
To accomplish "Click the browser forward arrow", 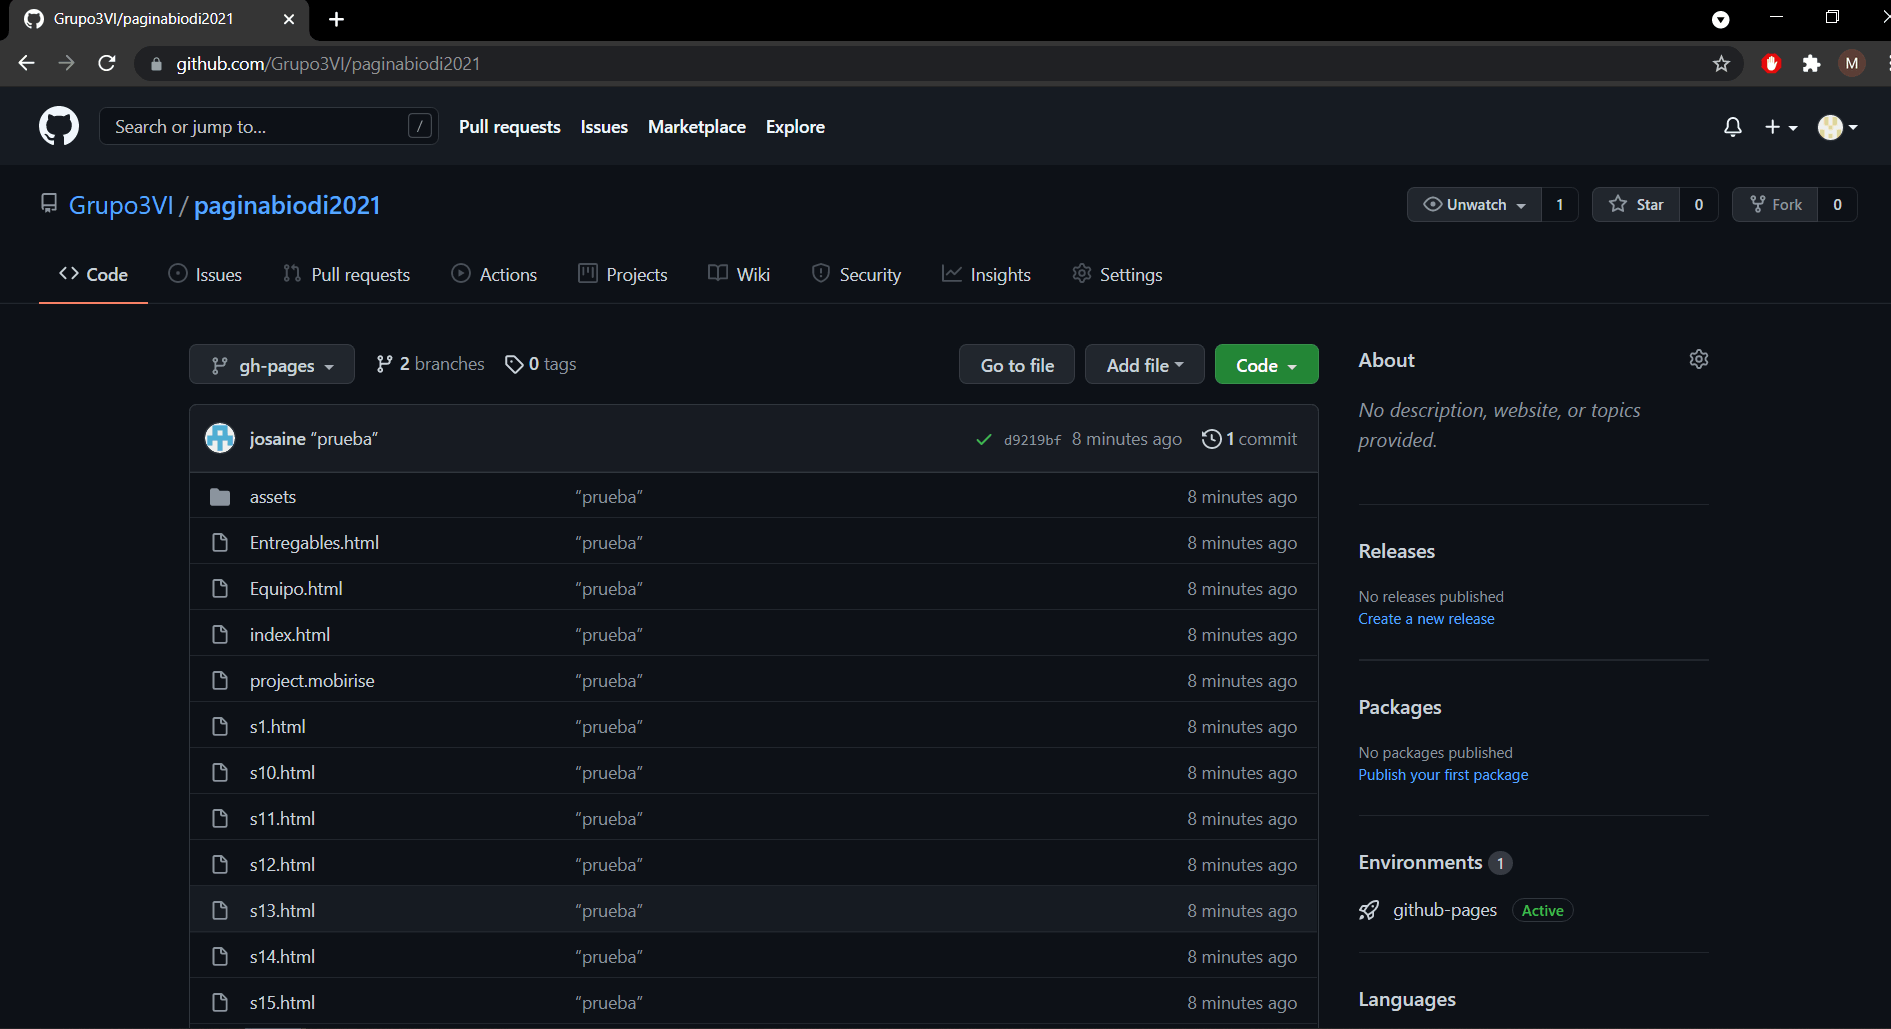I will tap(67, 63).
